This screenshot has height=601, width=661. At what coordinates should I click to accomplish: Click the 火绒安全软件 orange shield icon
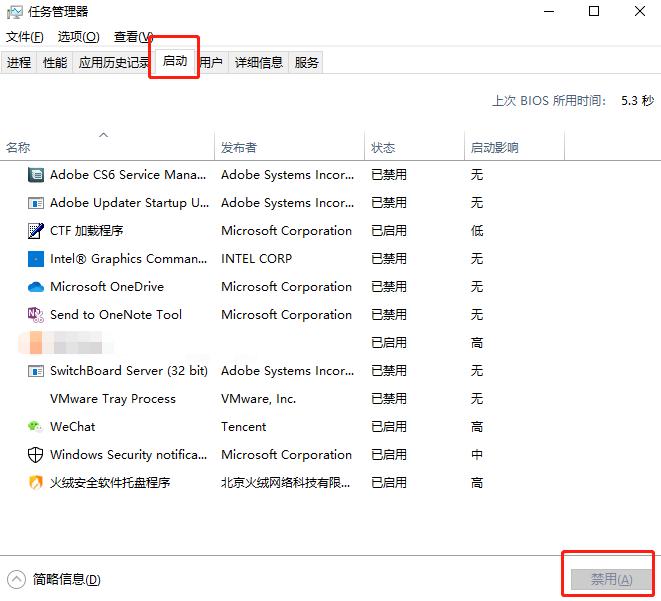pos(36,483)
